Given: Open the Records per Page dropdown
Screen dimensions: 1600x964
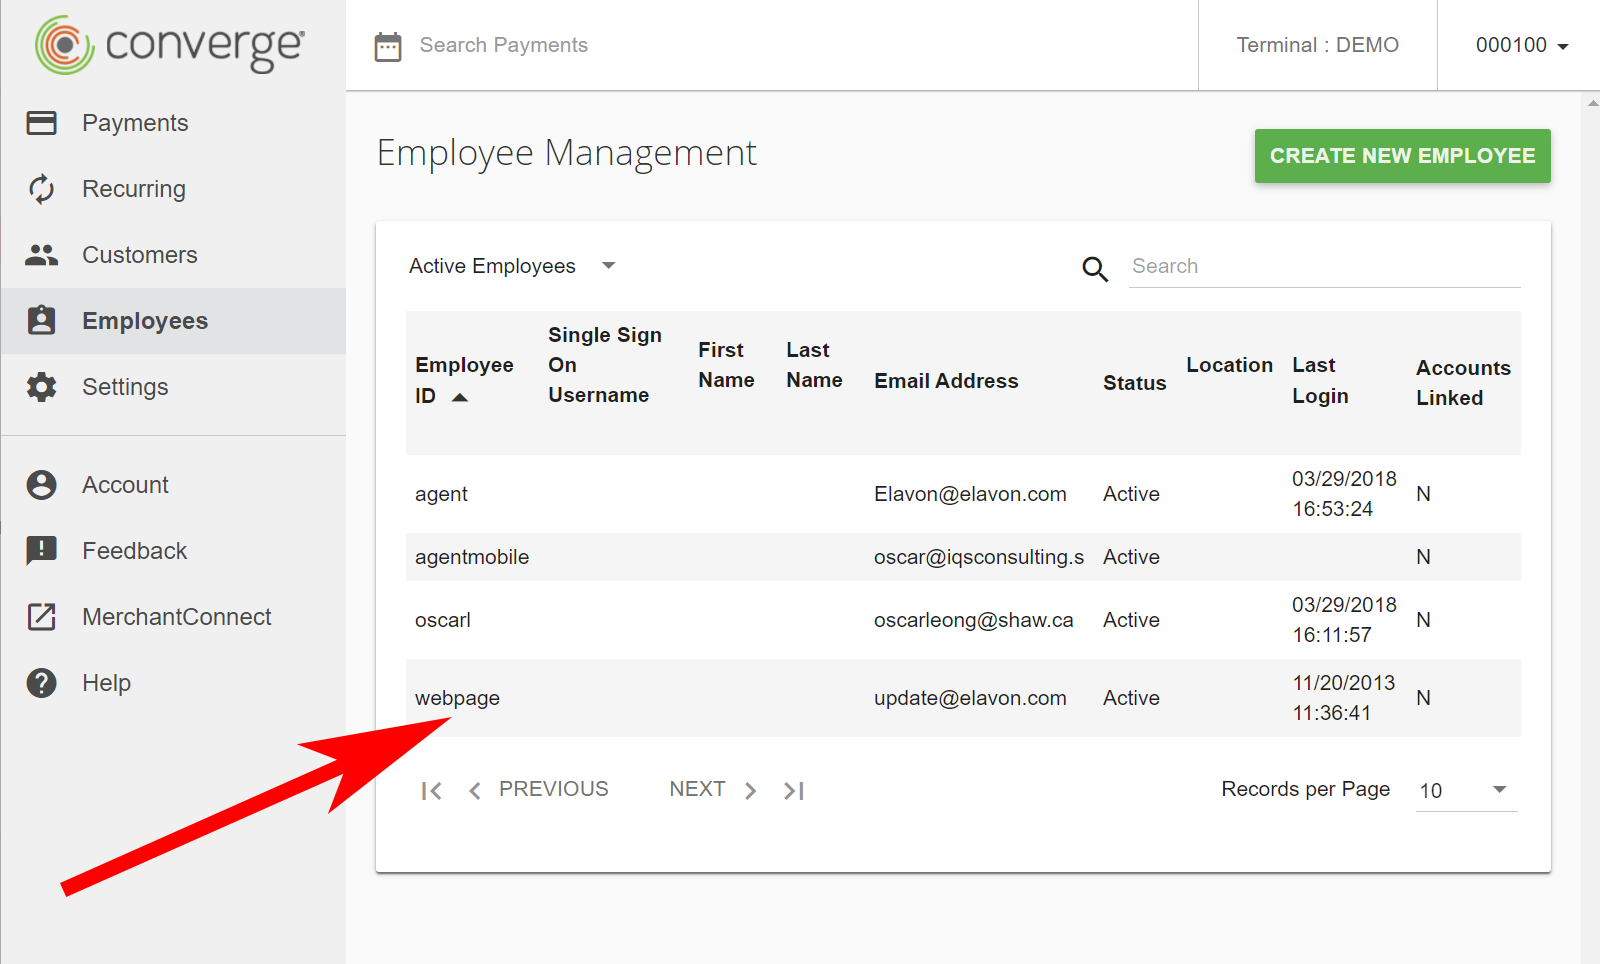Looking at the screenshot, I should (x=1466, y=790).
